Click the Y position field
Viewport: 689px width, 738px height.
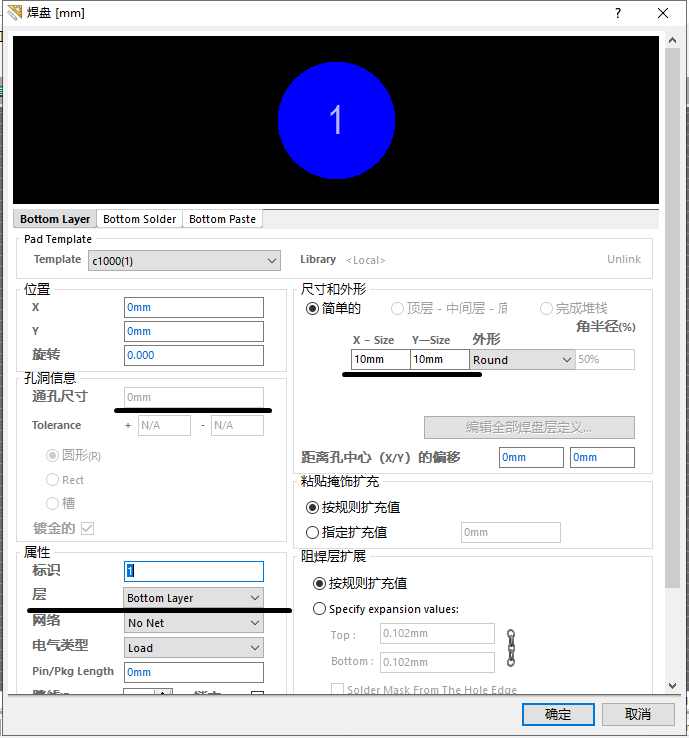(194, 331)
